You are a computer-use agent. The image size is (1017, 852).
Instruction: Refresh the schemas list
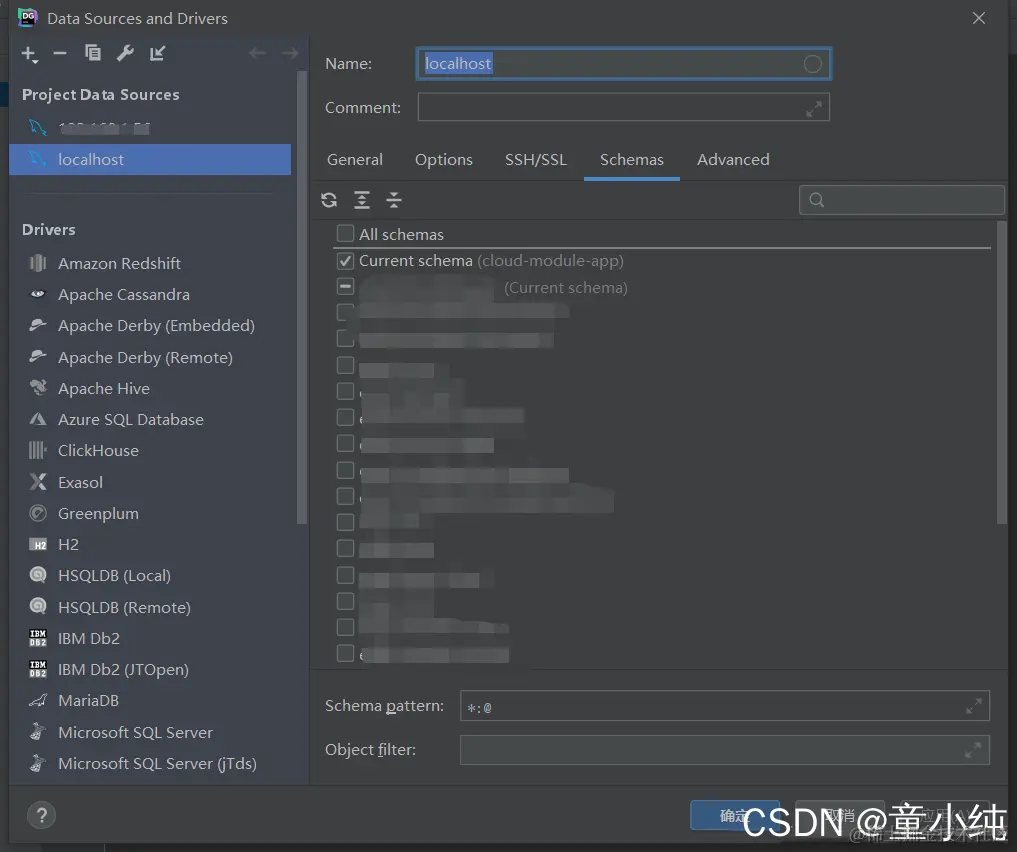pos(329,200)
